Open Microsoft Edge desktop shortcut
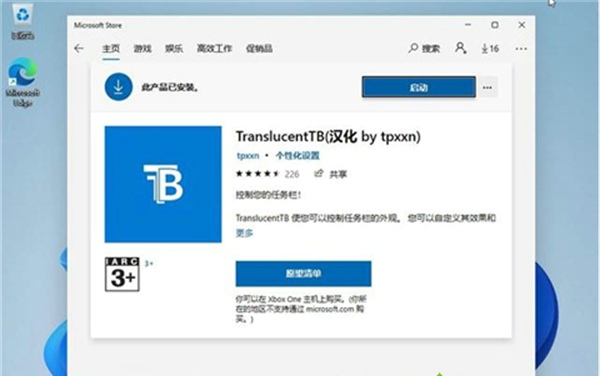 coord(23,82)
